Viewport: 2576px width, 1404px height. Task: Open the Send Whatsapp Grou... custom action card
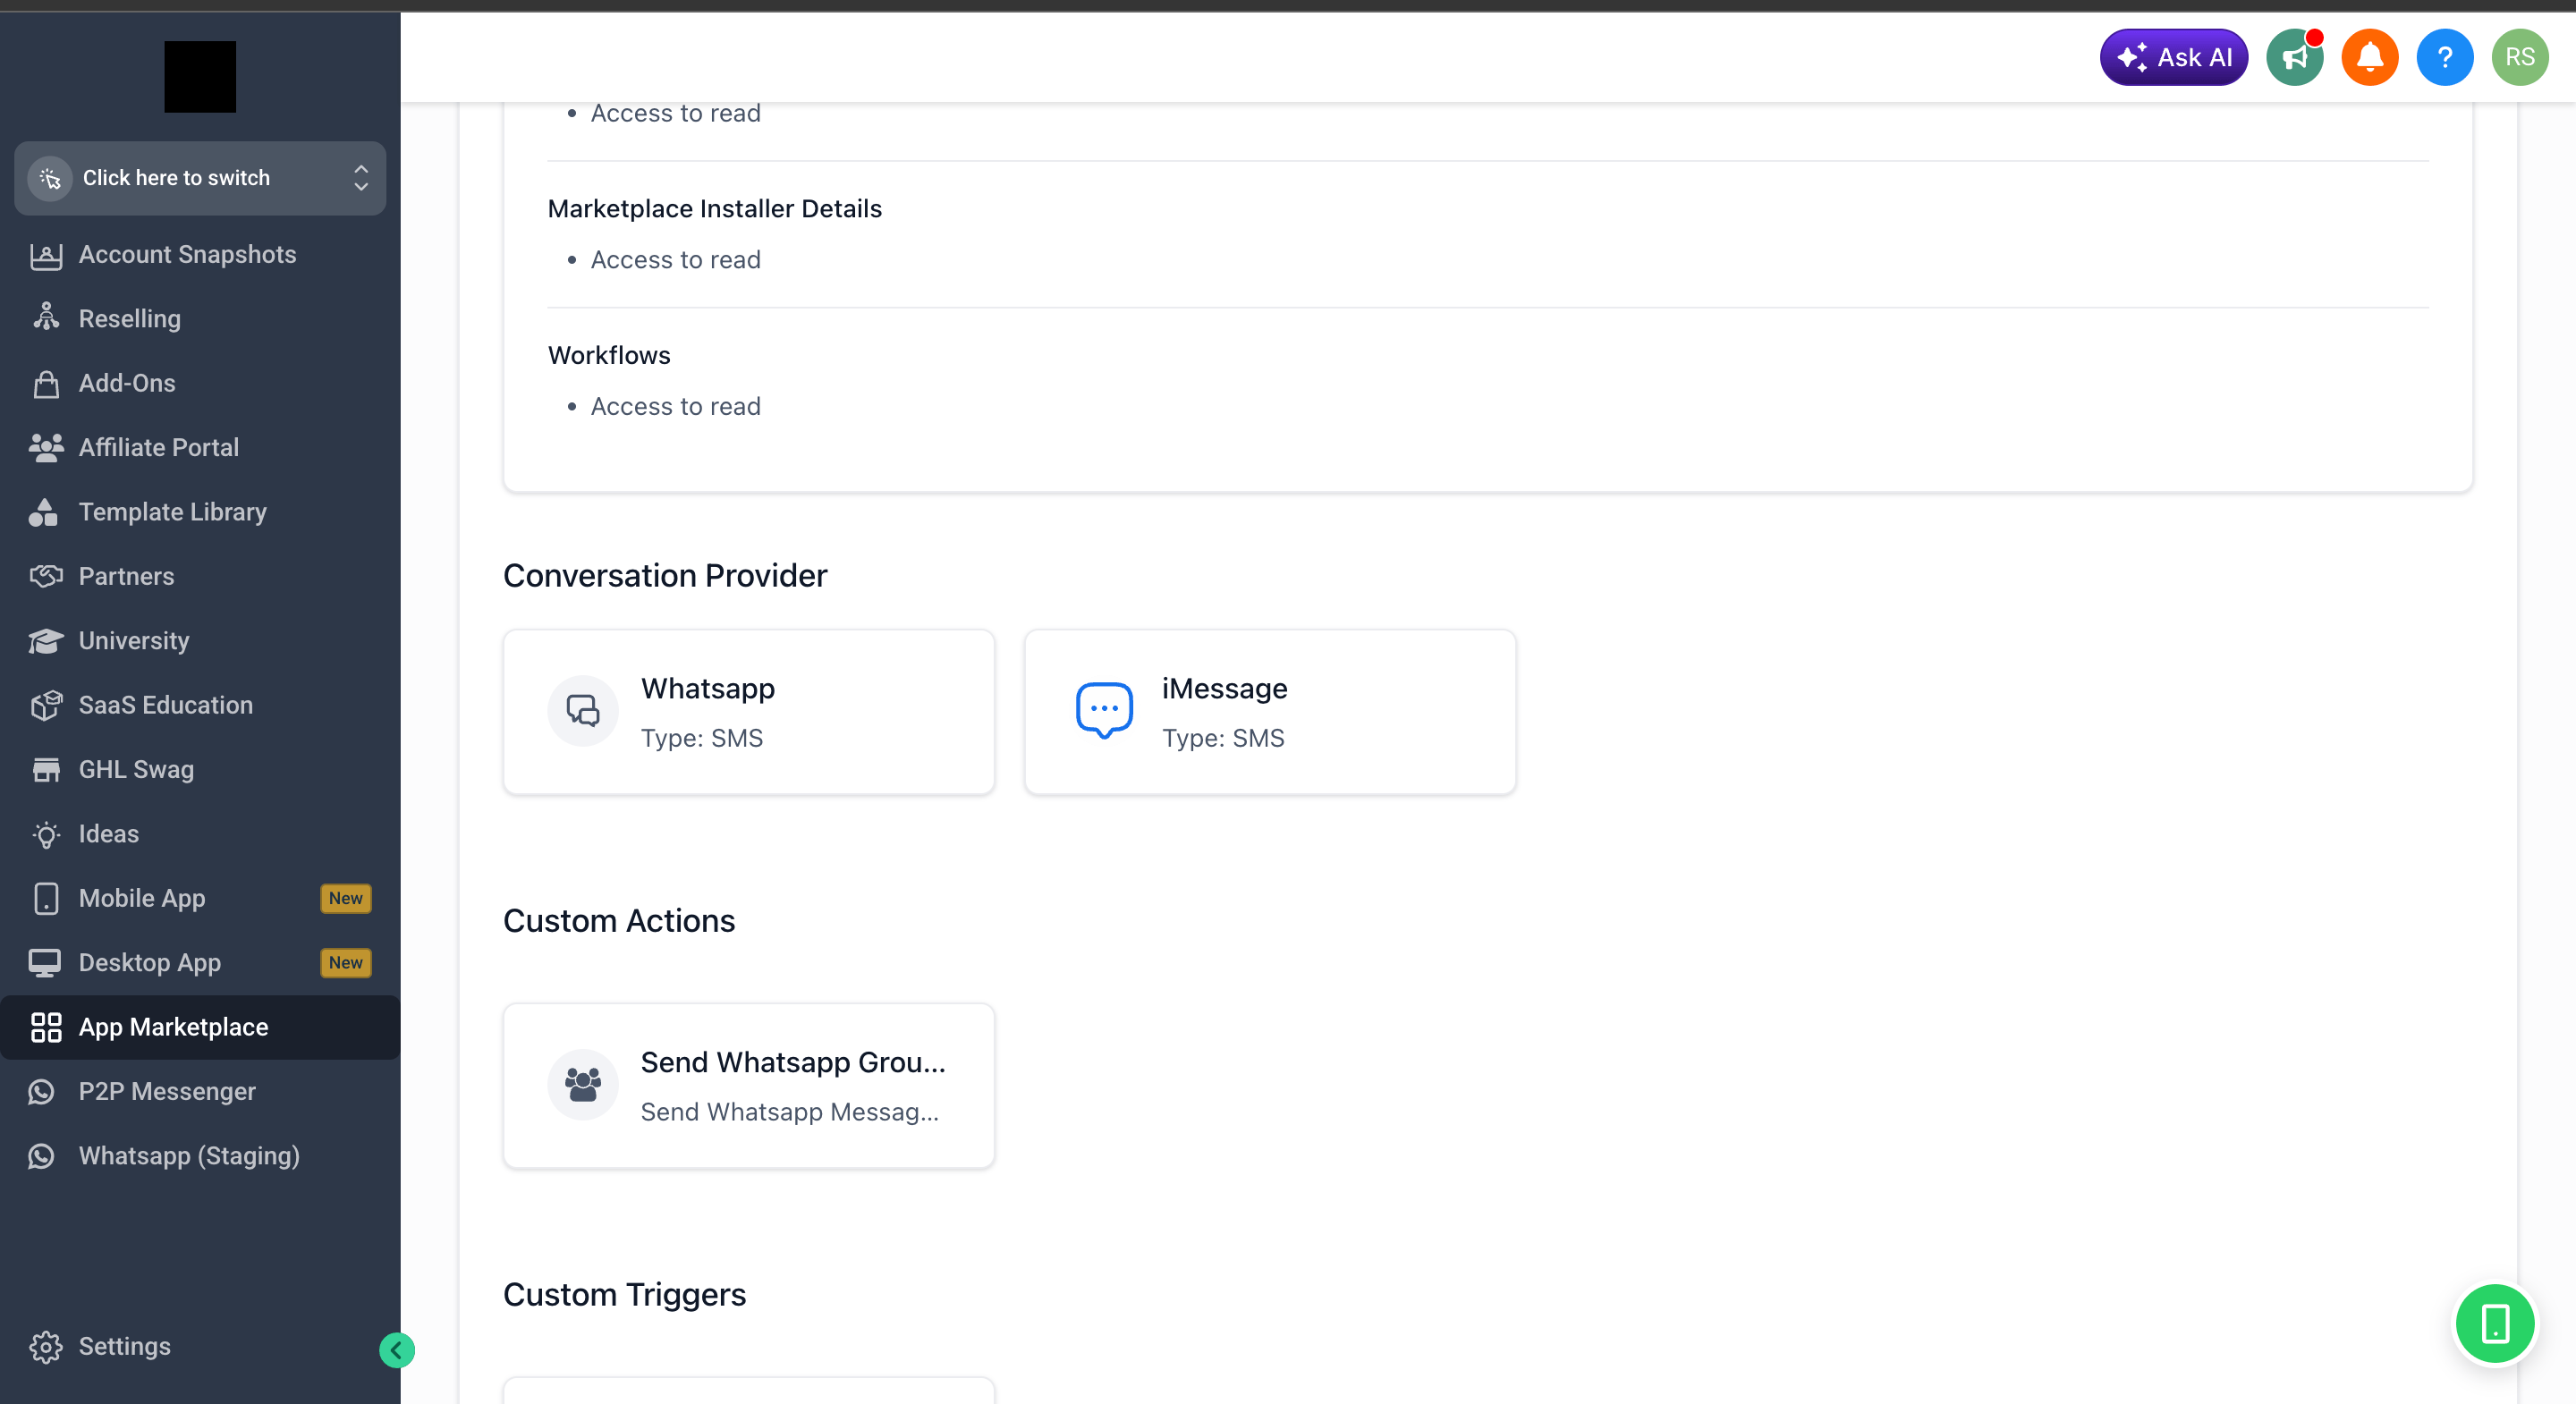[x=749, y=1086]
